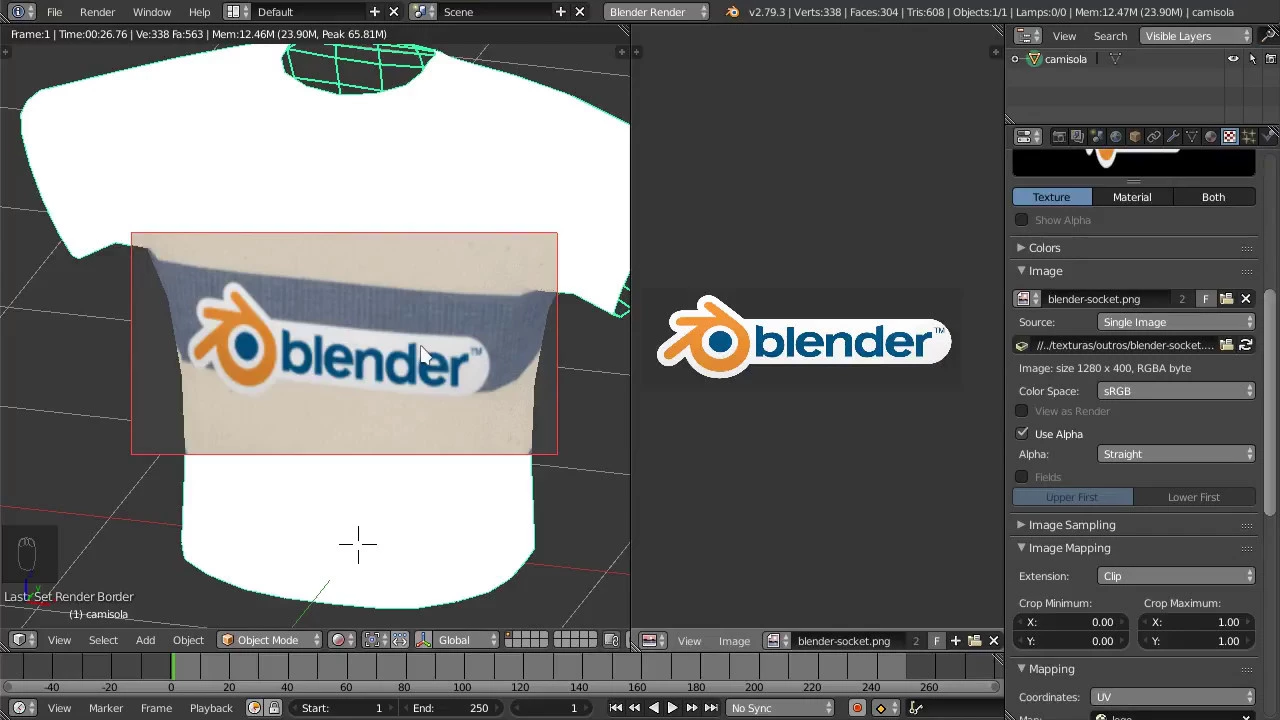Open the Extension dropdown showing Clip
The width and height of the screenshot is (1280, 720).
[x=1176, y=576]
